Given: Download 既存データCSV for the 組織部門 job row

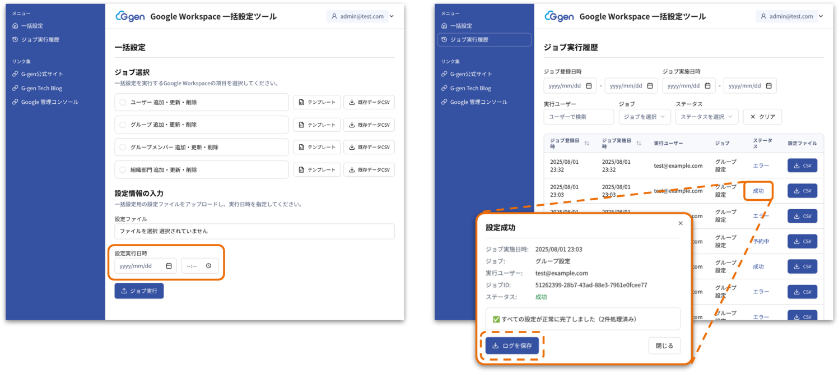Looking at the screenshot, I should click(x=369, y=170).
